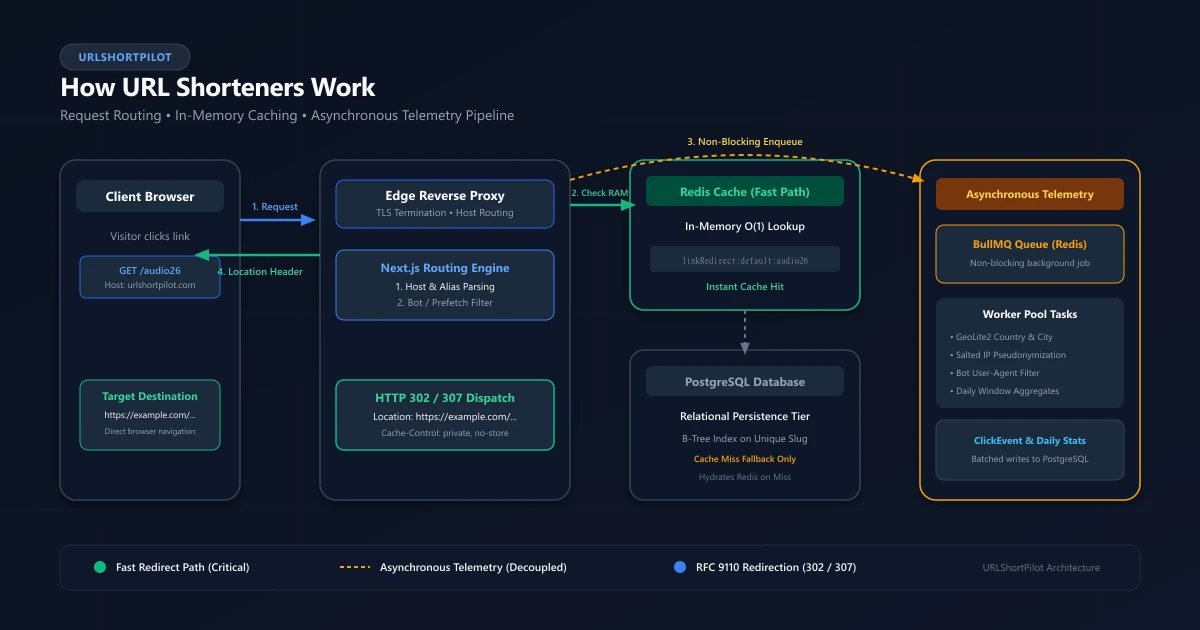Click the "PostgreSQL Database" header
The image size is (1200, 630).
pos(745,381)
